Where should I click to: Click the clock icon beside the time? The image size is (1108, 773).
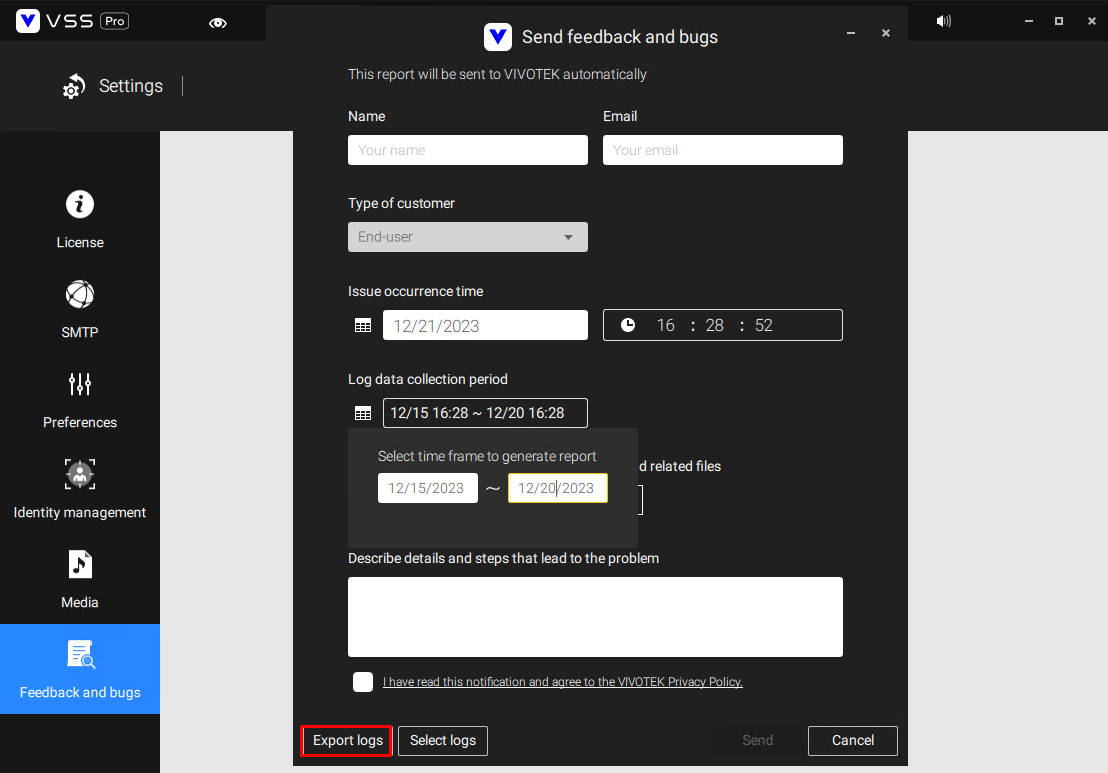point(626,324)
